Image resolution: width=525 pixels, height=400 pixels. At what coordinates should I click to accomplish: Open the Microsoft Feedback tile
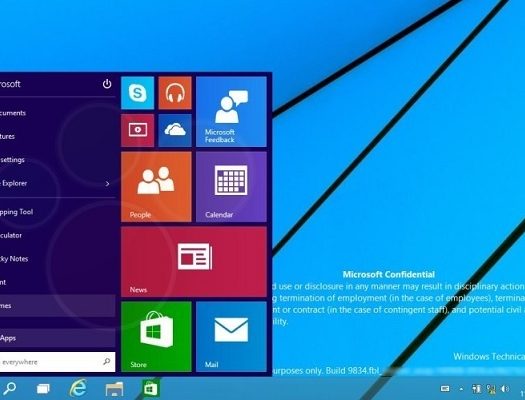(x=231, y=111)
